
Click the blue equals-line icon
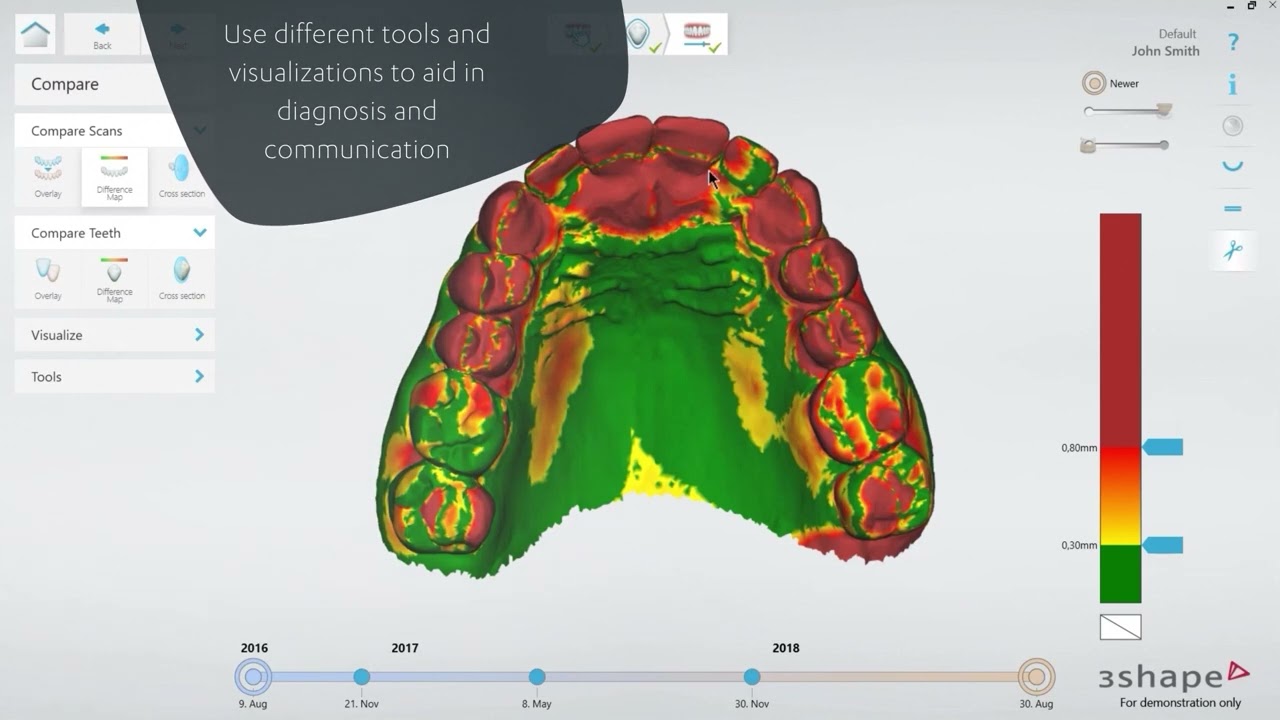[x=1233, y=209]
